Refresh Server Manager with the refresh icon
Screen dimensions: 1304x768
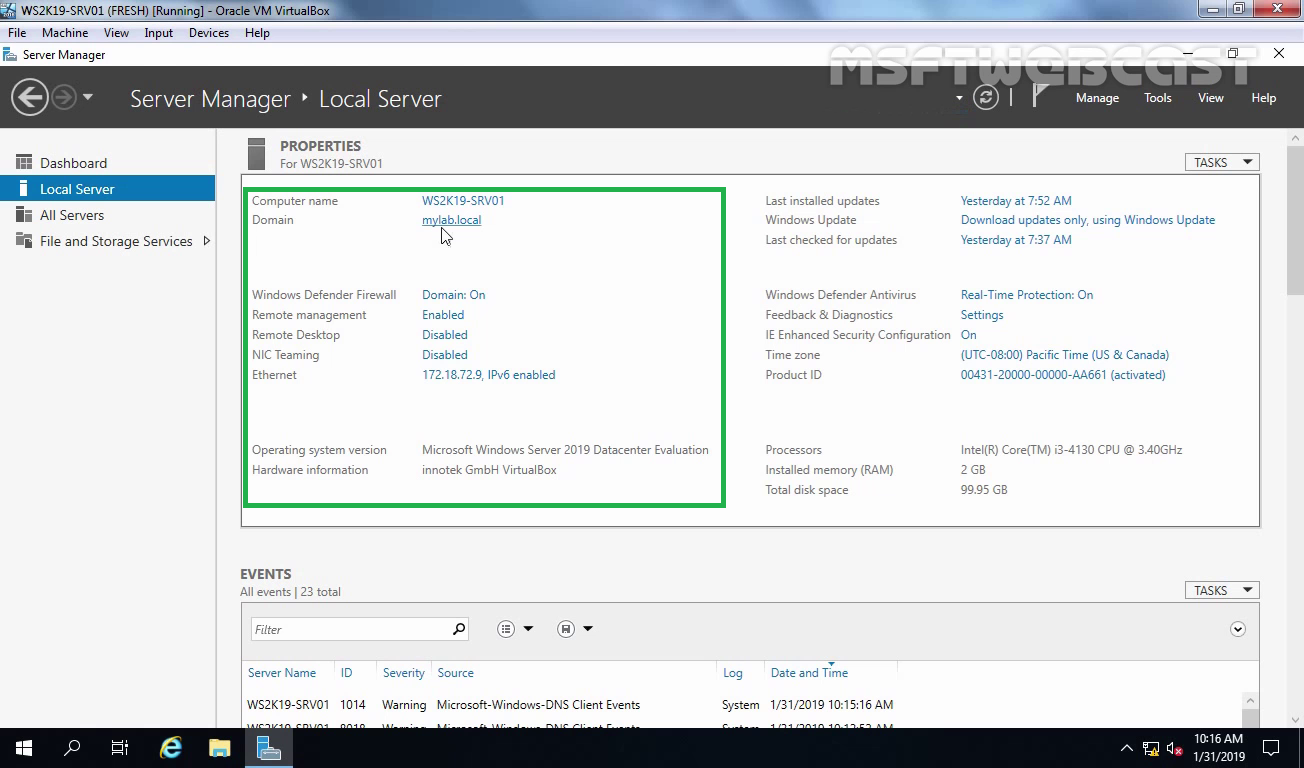click(986, 97)
